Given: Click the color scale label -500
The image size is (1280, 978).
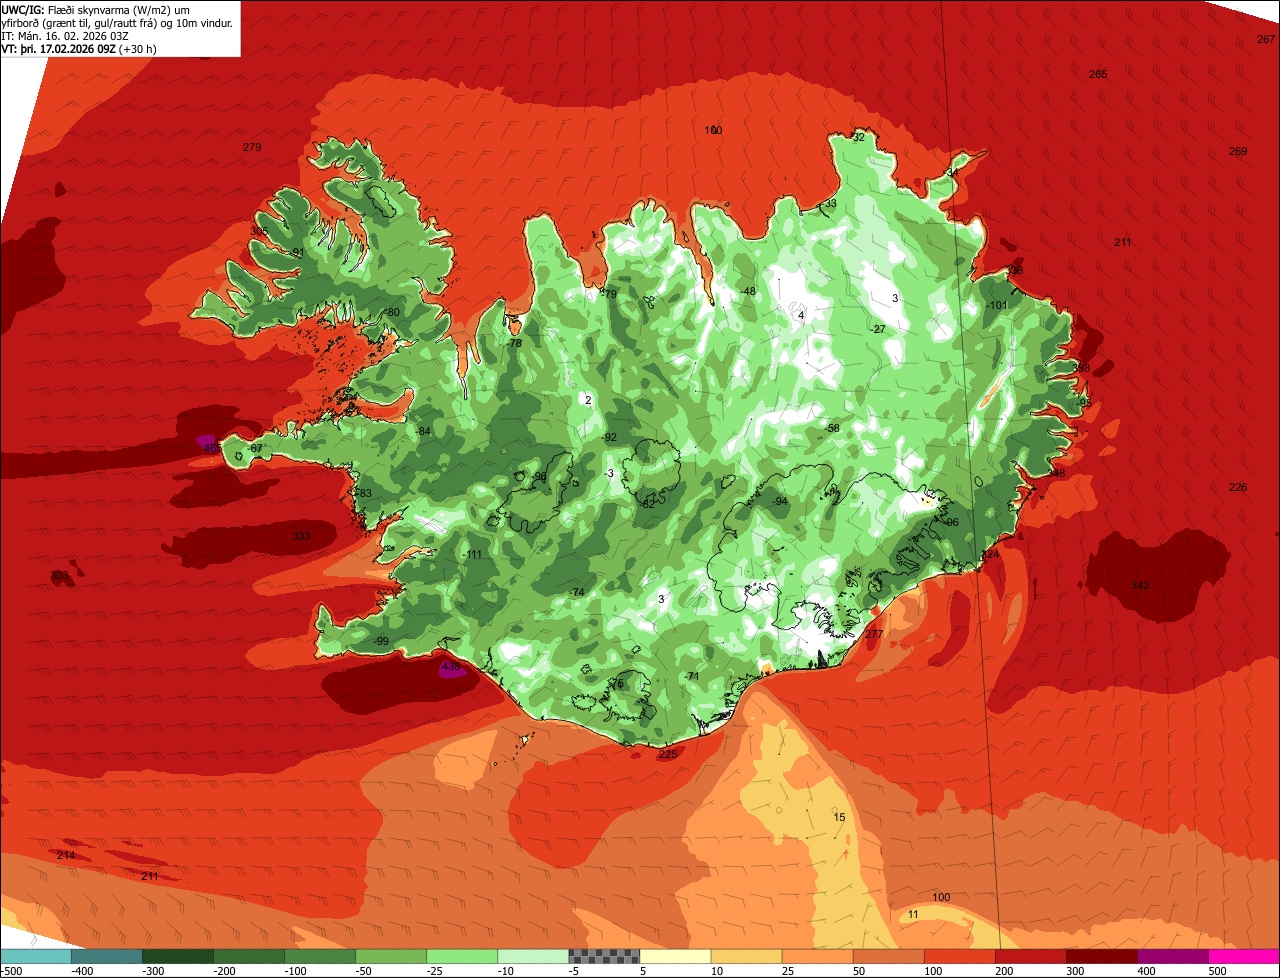Looking at the screenshot, I should [11, 971].
